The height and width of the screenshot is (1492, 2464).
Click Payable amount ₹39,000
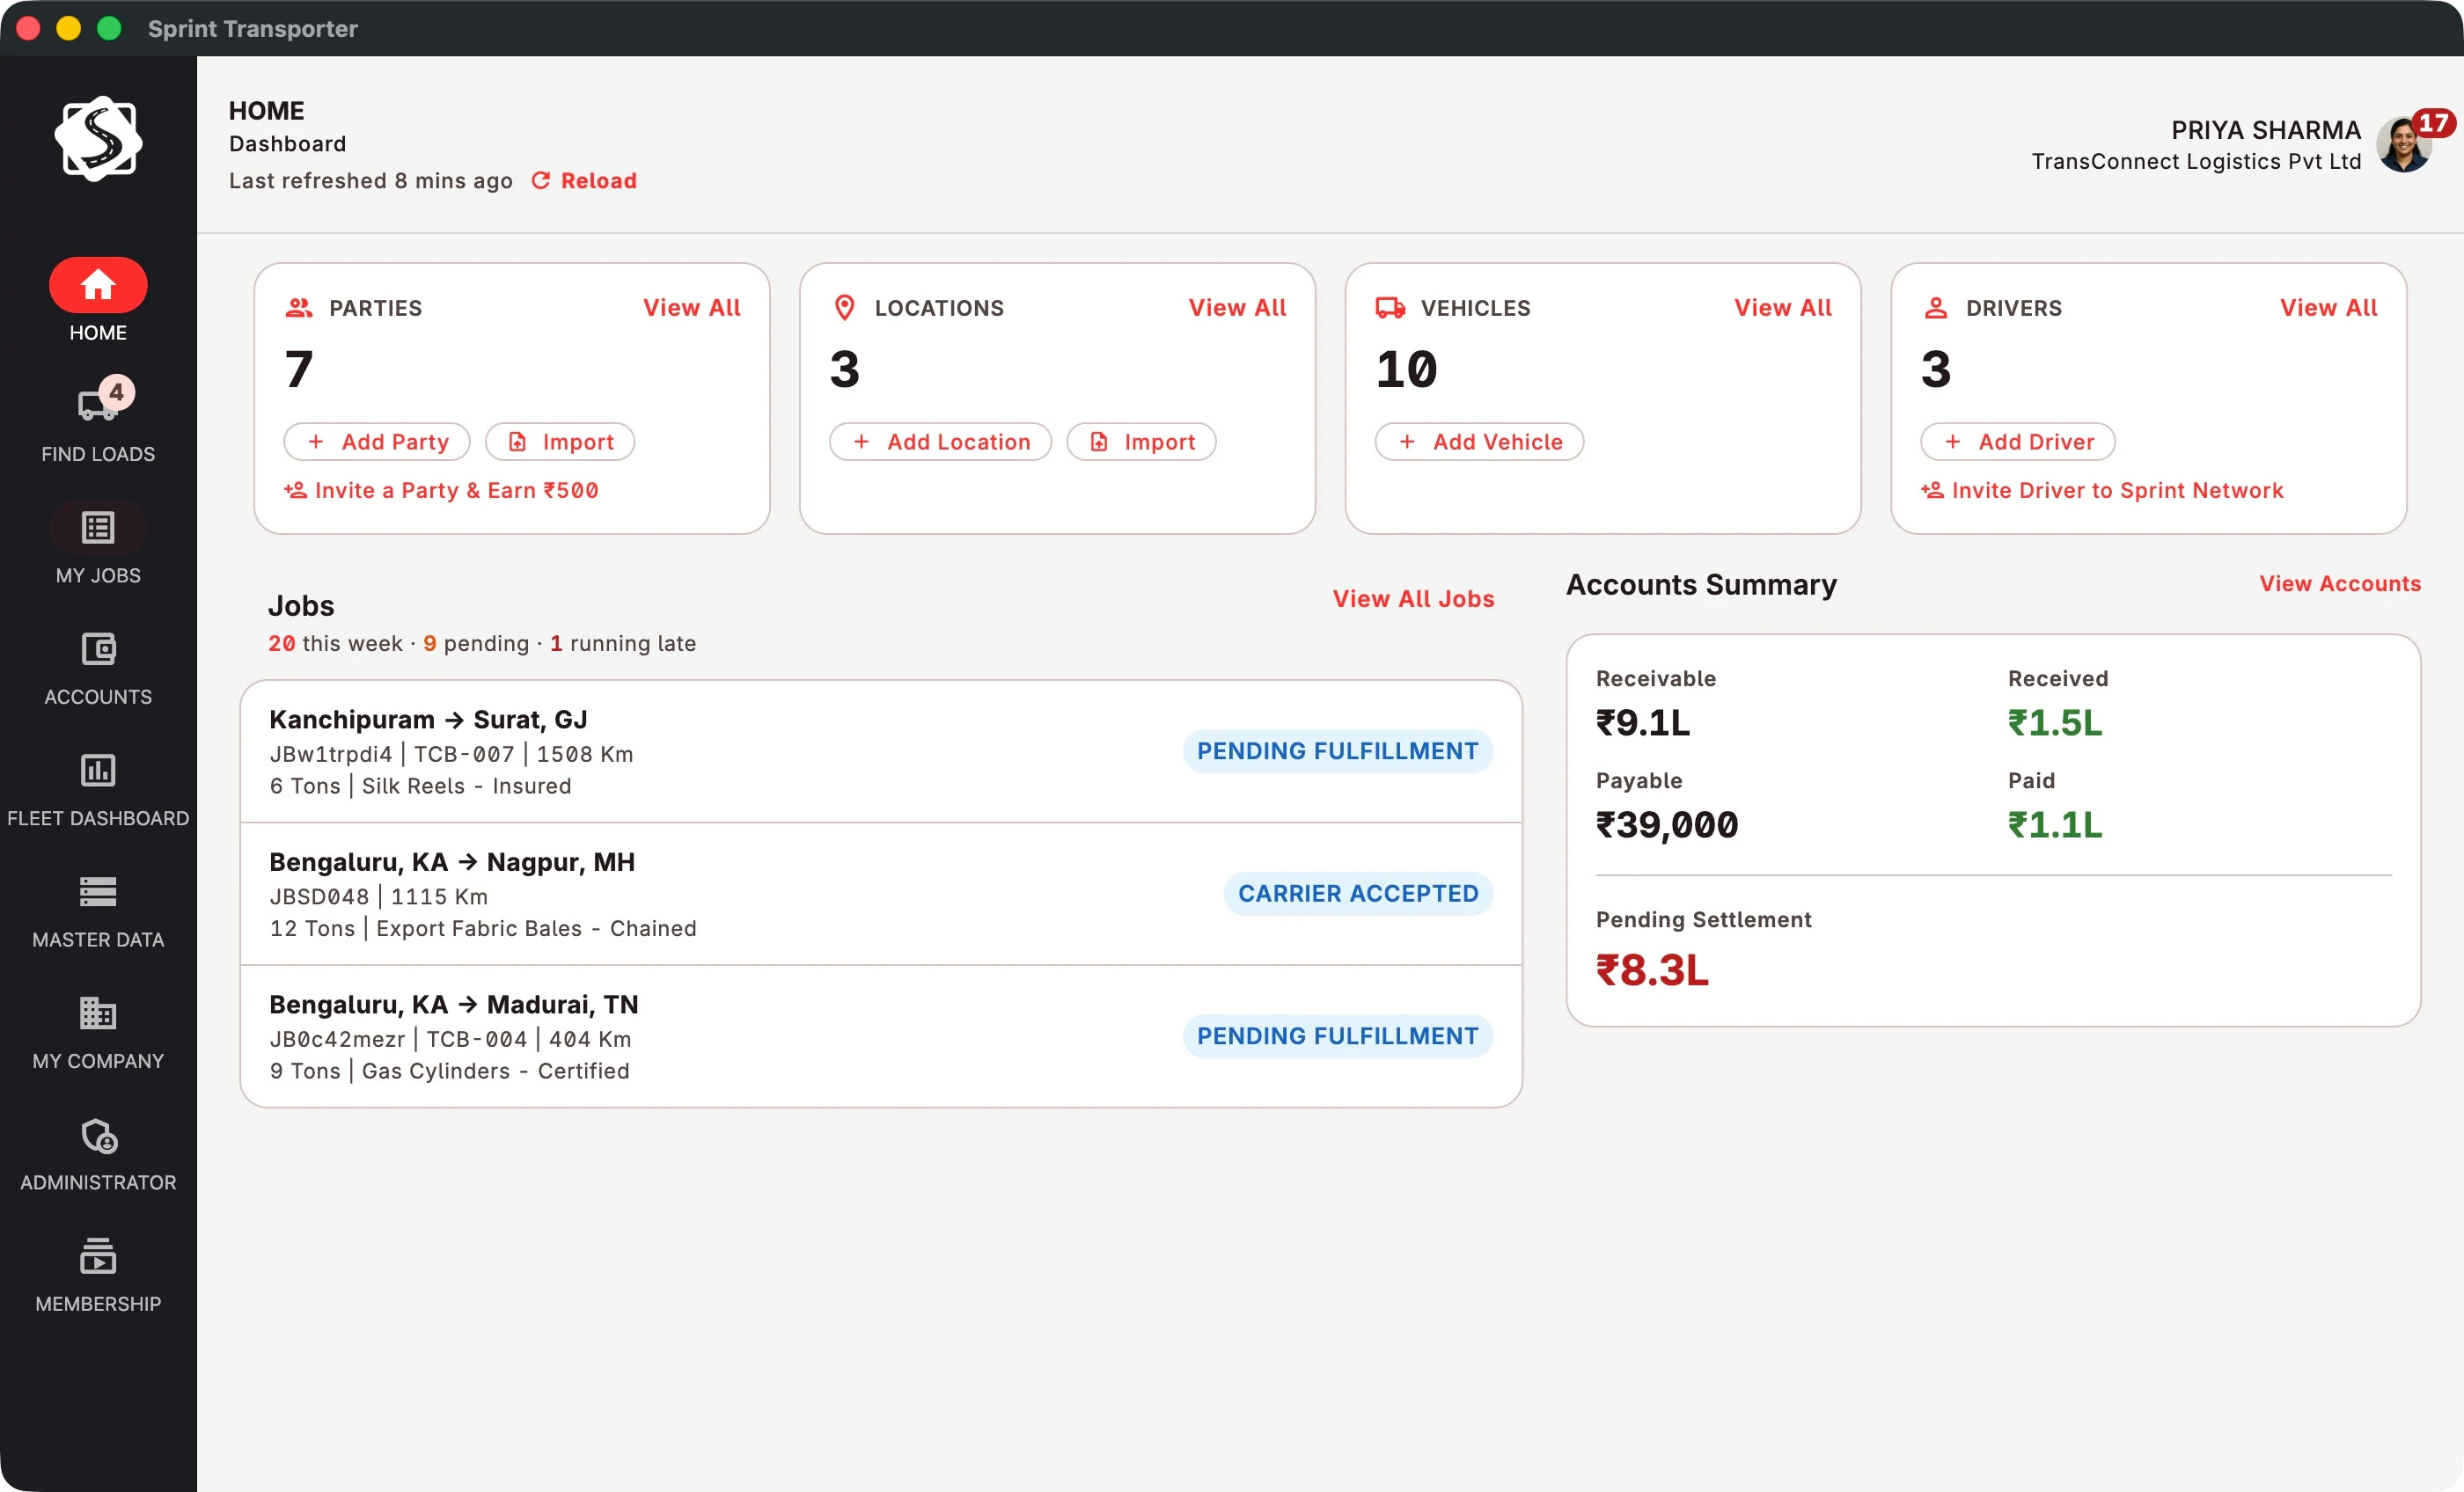[x=1667, y=825]
